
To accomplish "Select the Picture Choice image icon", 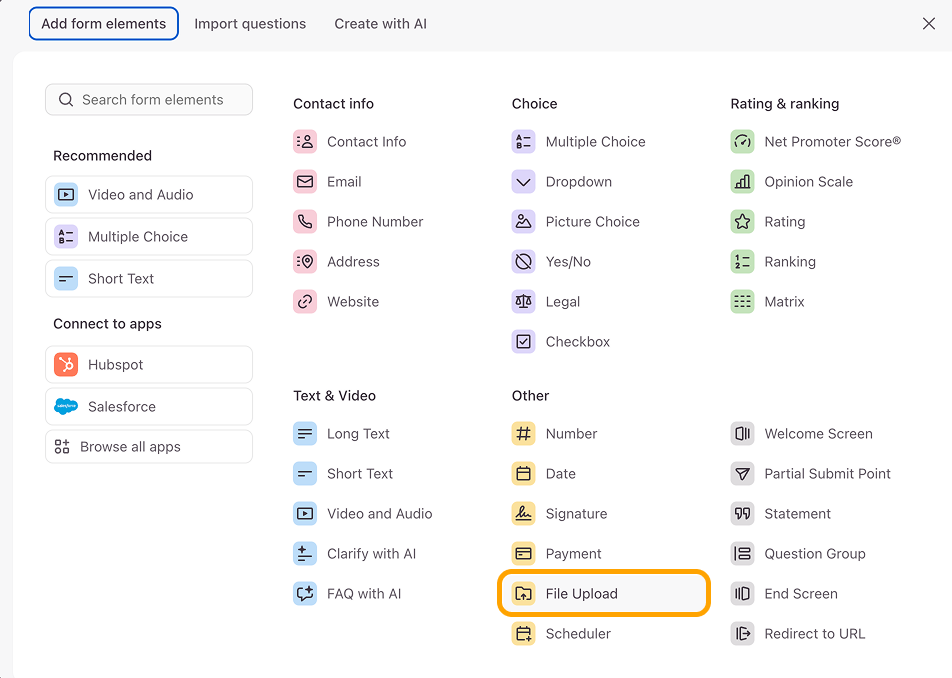I will tap(523, 222).
